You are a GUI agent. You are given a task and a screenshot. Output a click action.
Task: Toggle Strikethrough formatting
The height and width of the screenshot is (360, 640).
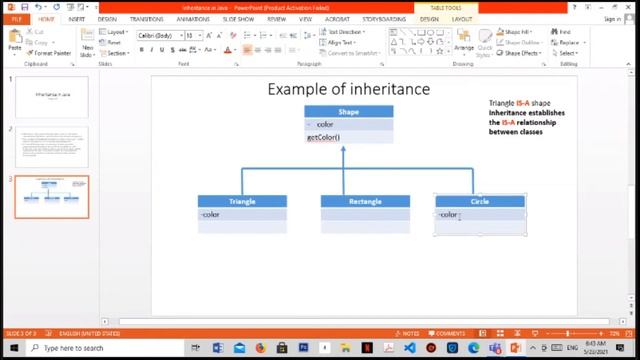click(182, 50)
